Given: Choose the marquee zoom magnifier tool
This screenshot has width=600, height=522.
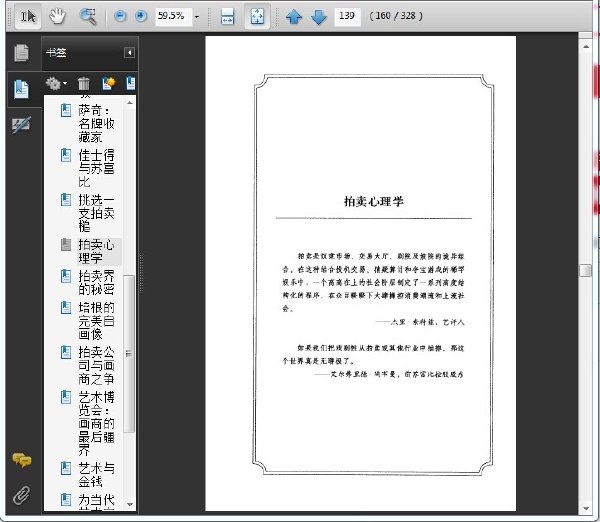Looking at the screenshot, I should [88, 16].
